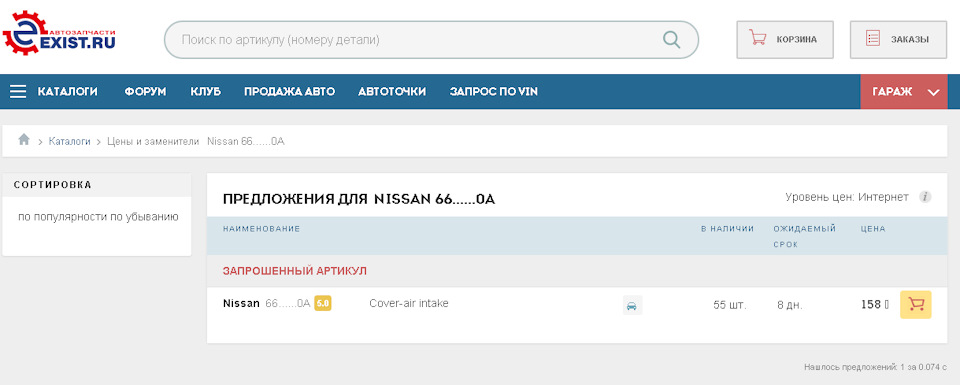The image size is (960, 385).
Task: Go to Форум in navigation bar
Action: [146, 92]
